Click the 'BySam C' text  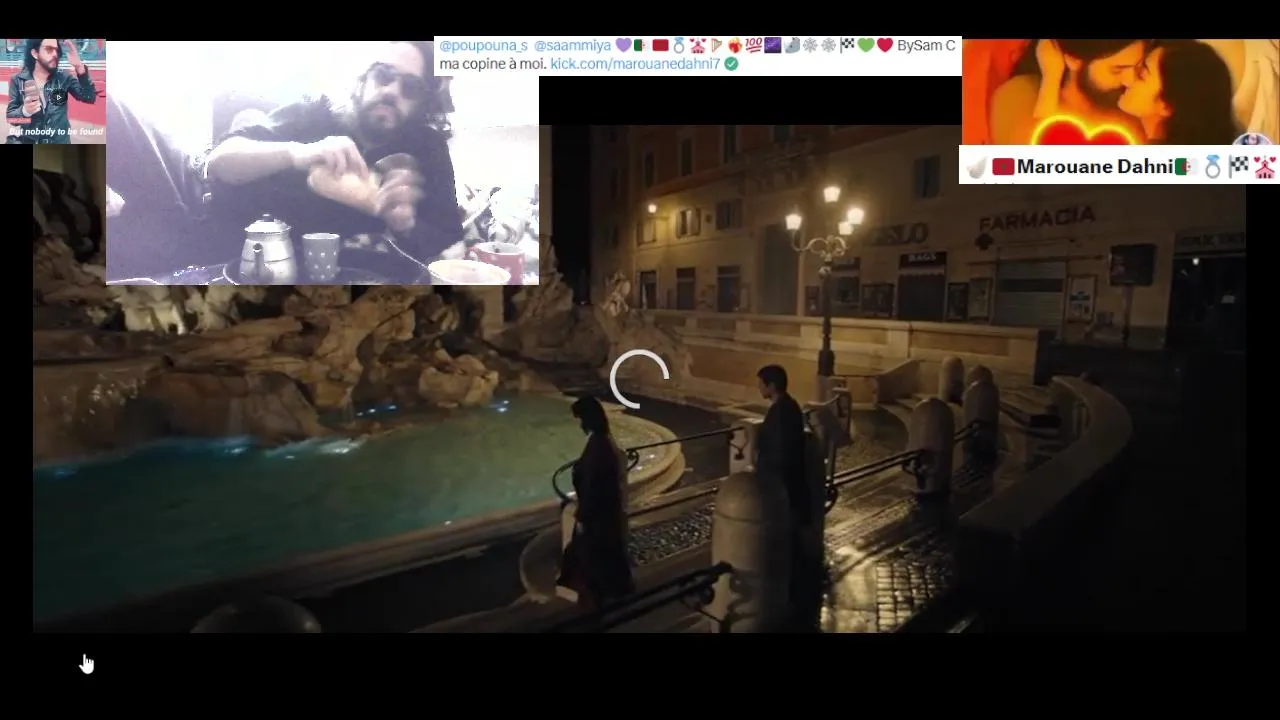tap(926, 46)
